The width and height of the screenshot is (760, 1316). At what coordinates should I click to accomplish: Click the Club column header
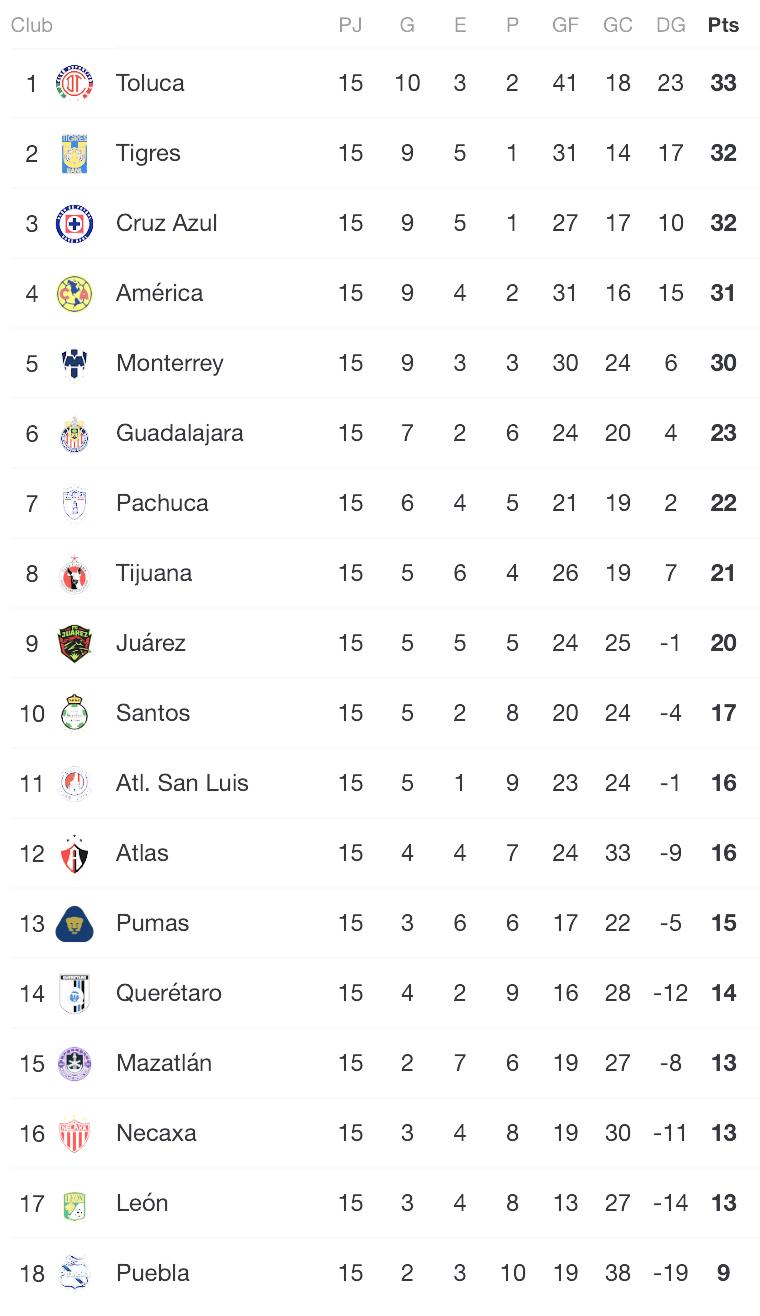32,25
